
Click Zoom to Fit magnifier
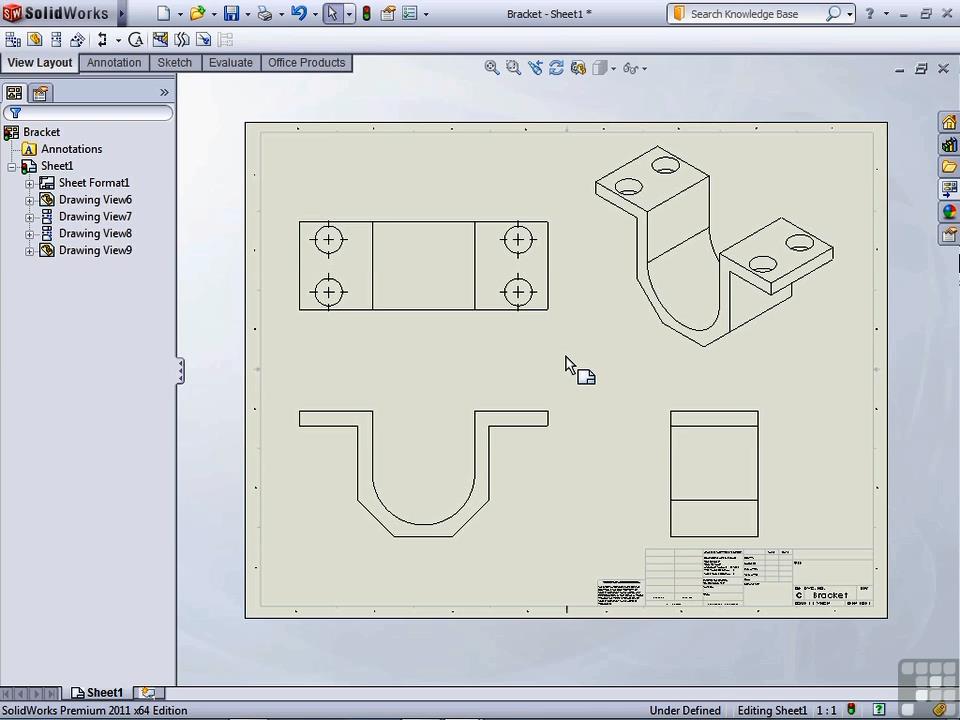(x=492, y=67)
